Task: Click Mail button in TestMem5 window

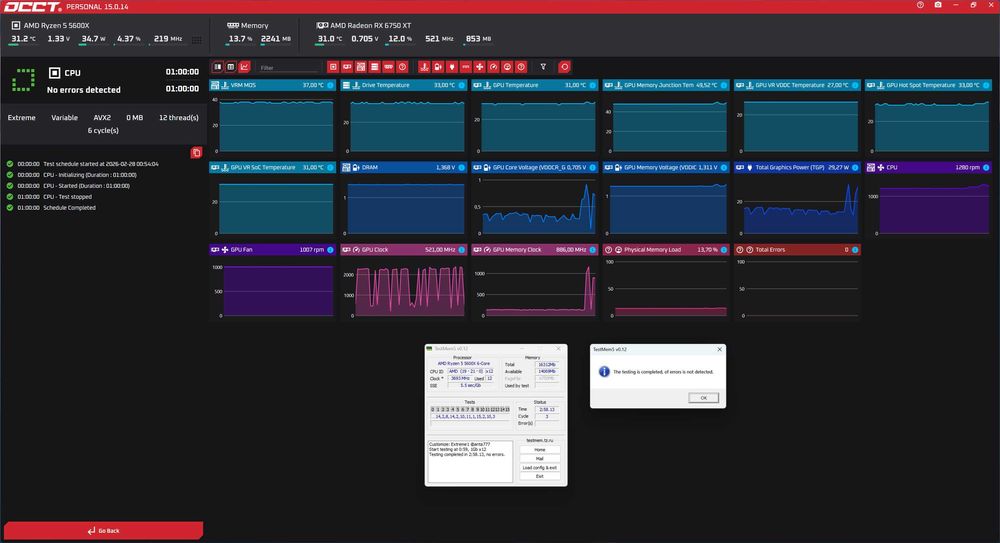Action: click(540, 459)
